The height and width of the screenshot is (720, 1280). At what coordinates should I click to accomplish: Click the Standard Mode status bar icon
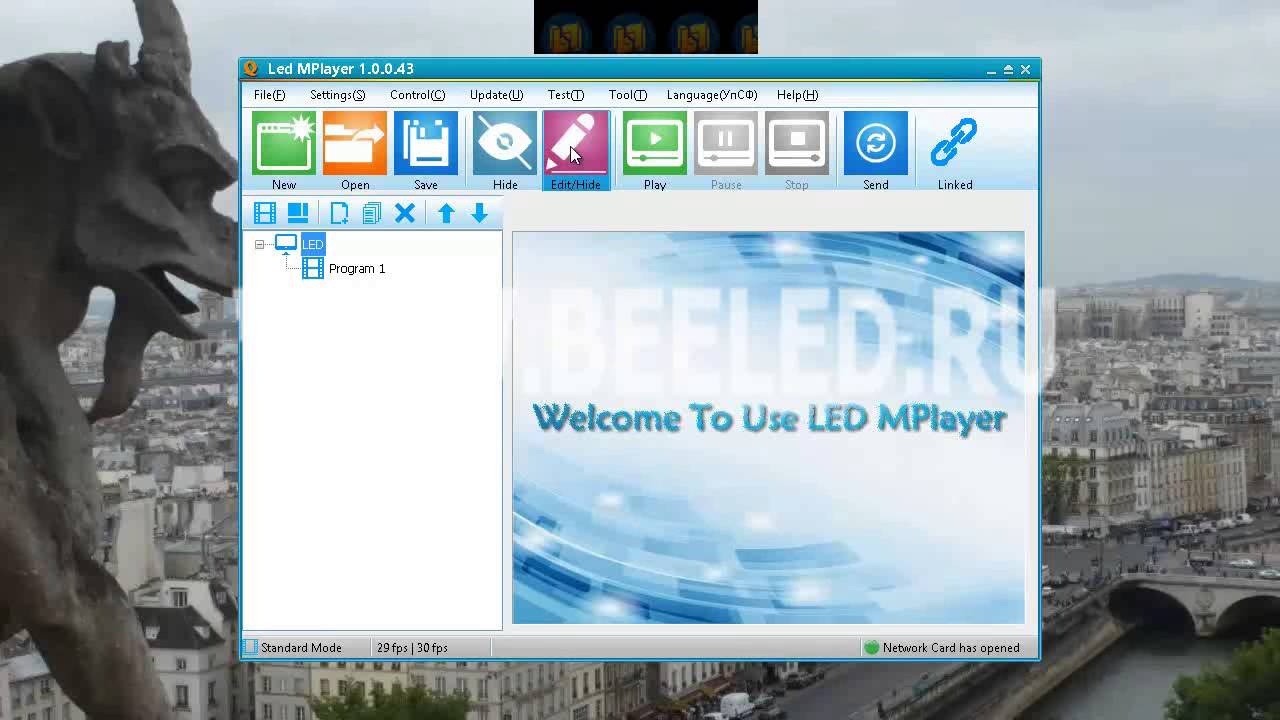[251, 648]
